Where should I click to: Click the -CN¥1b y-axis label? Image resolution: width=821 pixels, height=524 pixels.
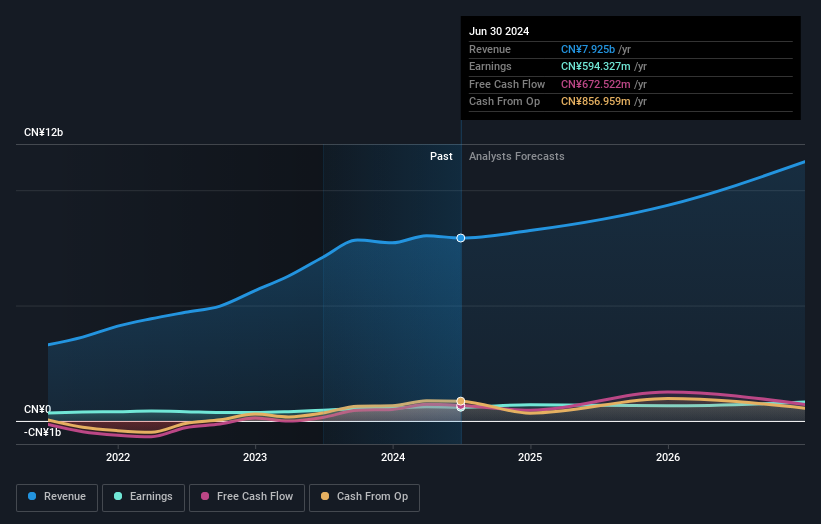coord(42,432)
